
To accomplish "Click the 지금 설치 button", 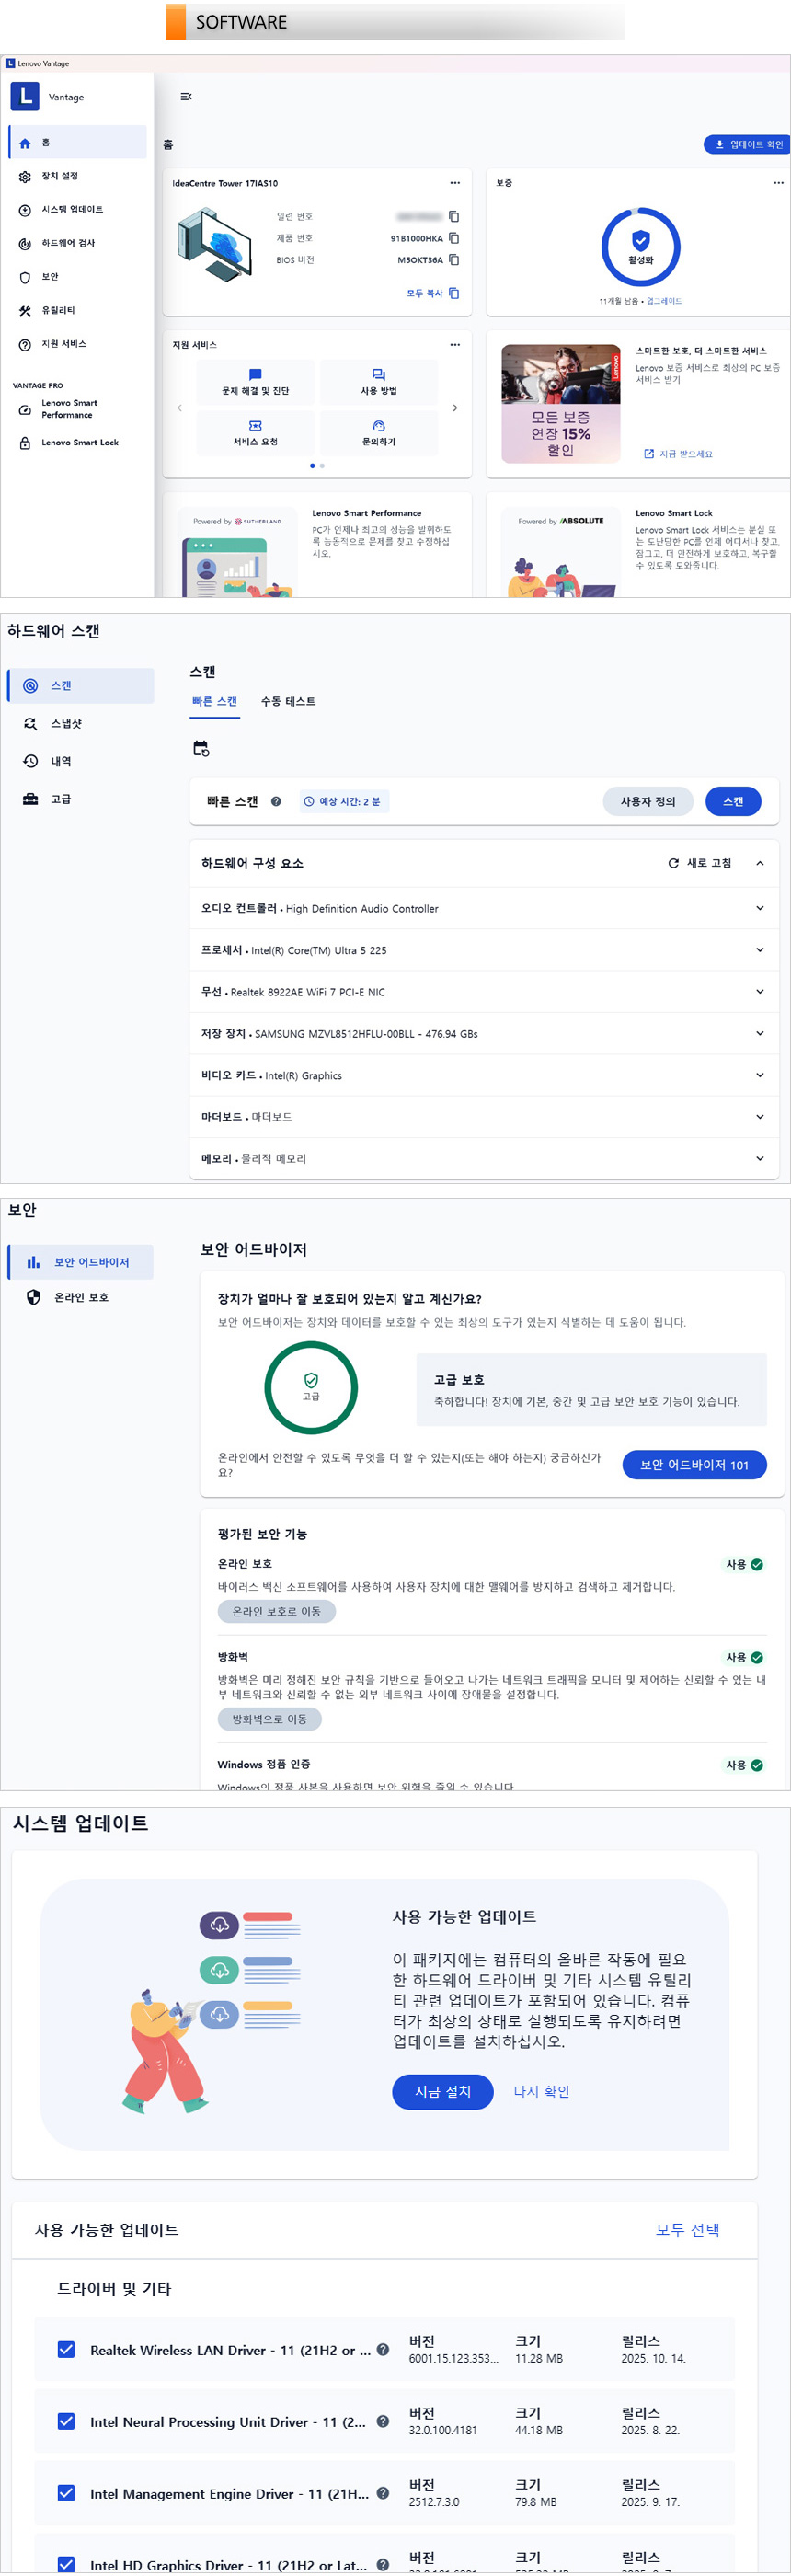I will (442, 2092).
